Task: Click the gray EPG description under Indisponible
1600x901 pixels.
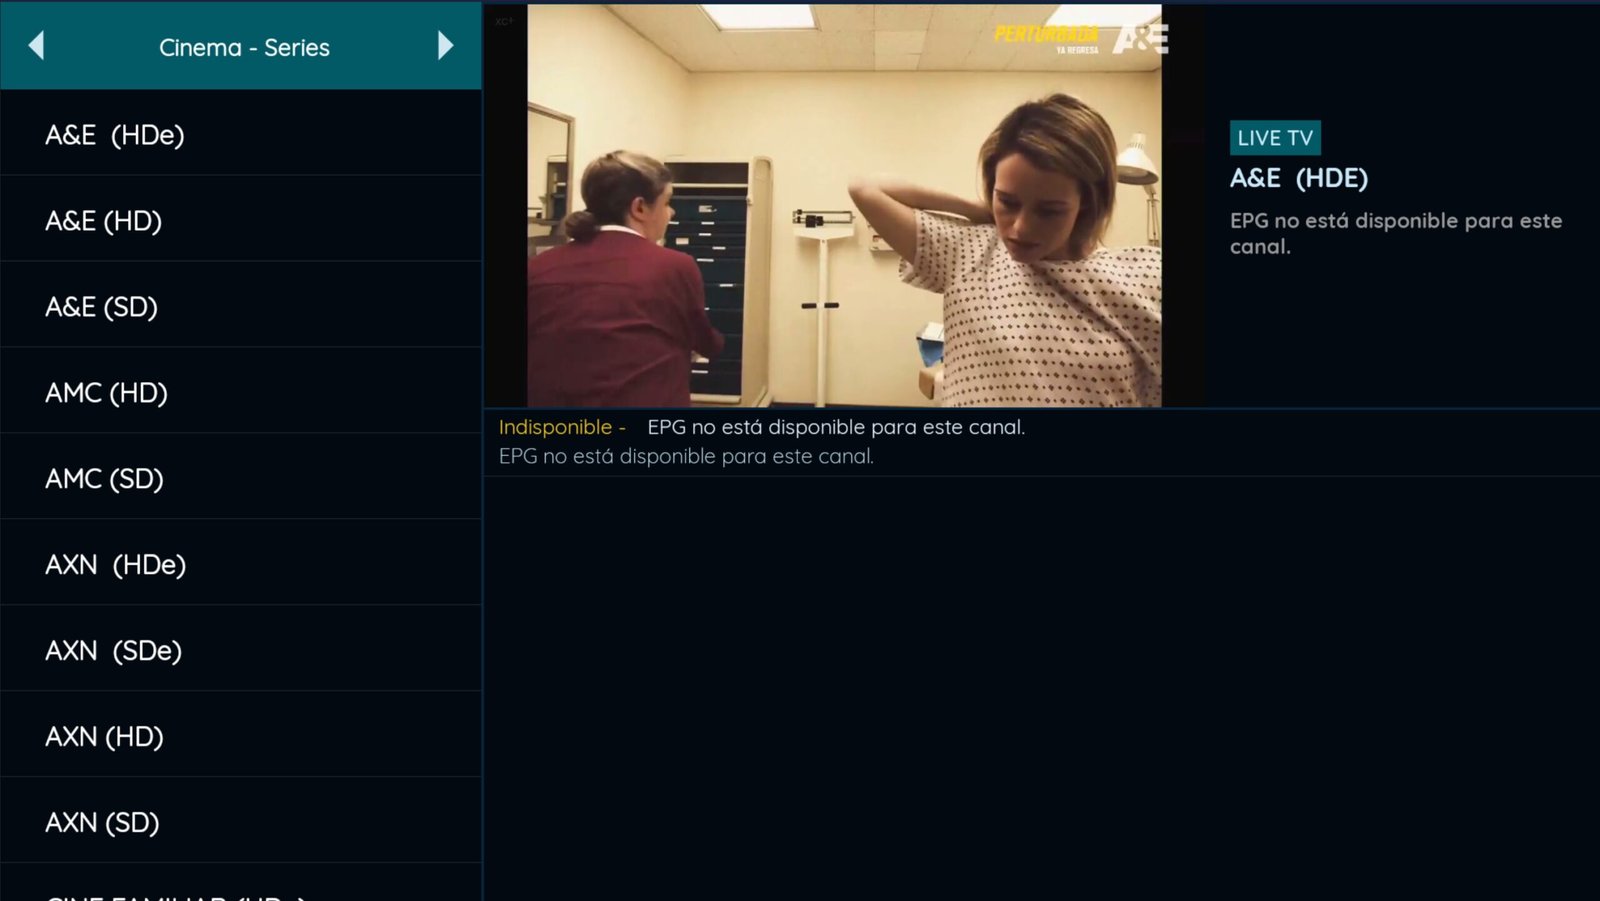Action: (686, 456)
